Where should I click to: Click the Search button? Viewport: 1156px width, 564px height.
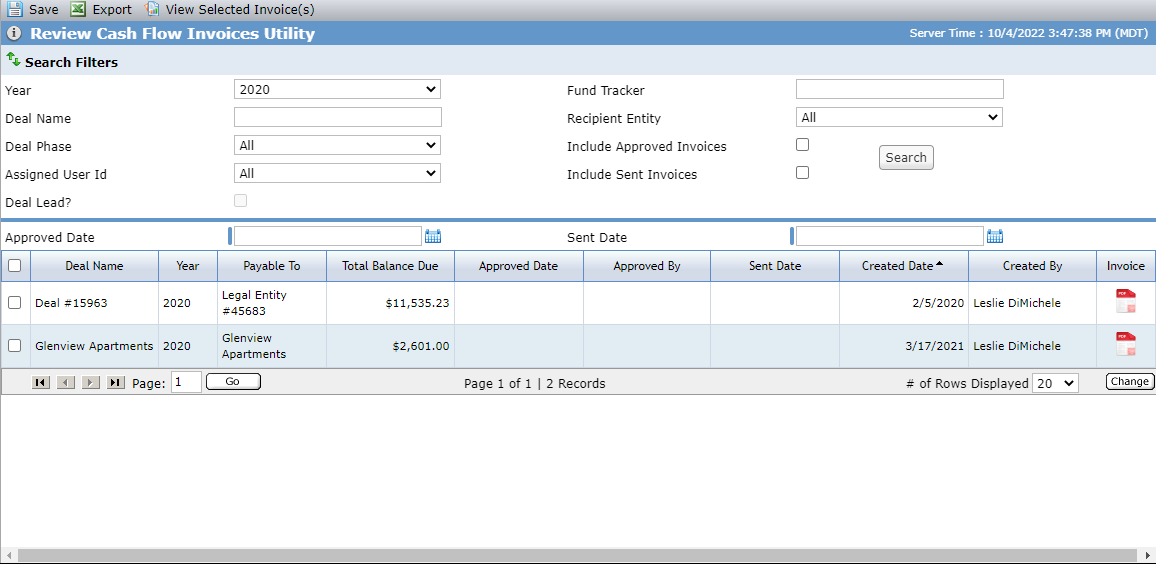click(x=906, y=158)
